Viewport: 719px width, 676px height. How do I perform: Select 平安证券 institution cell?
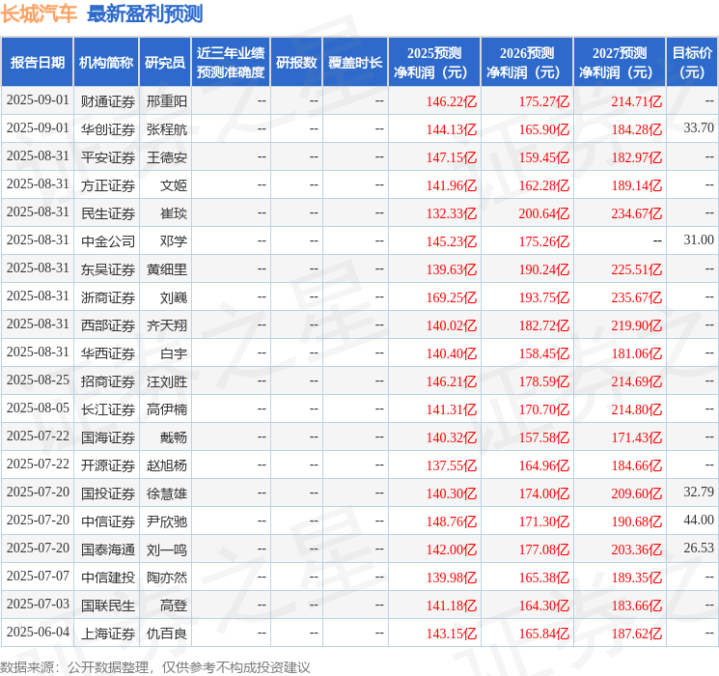tap(108, 157)
